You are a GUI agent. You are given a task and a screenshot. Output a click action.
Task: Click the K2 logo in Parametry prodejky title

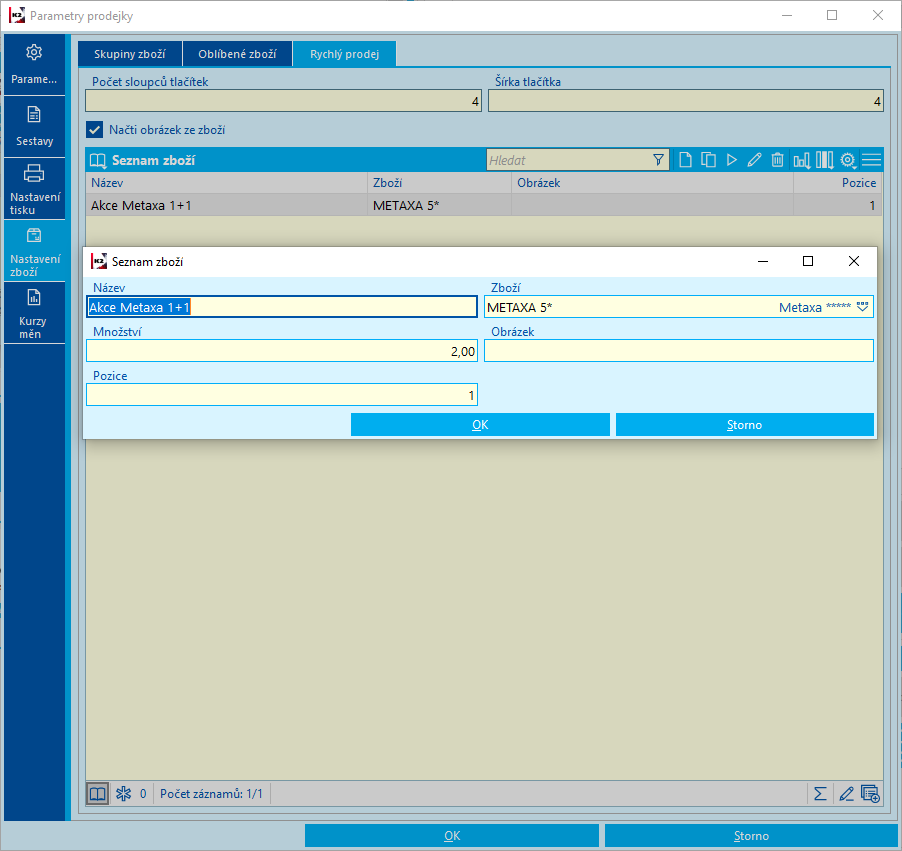coord(17,16)
